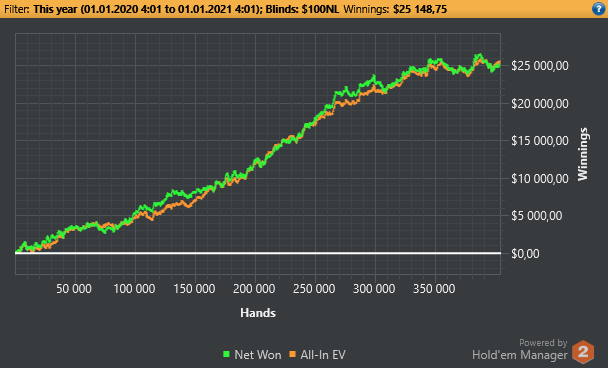This screenshot has width=608, height=368.
Task: Click the vertical Winnings axis title
Action: [x=583, y=154]
